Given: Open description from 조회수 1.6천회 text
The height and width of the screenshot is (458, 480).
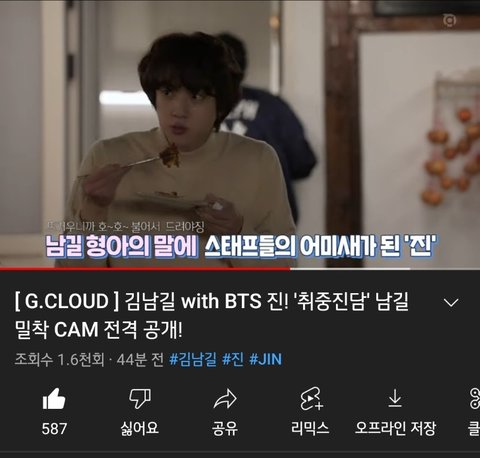Looking at the screenshot, I should click(x=59, y=359).
